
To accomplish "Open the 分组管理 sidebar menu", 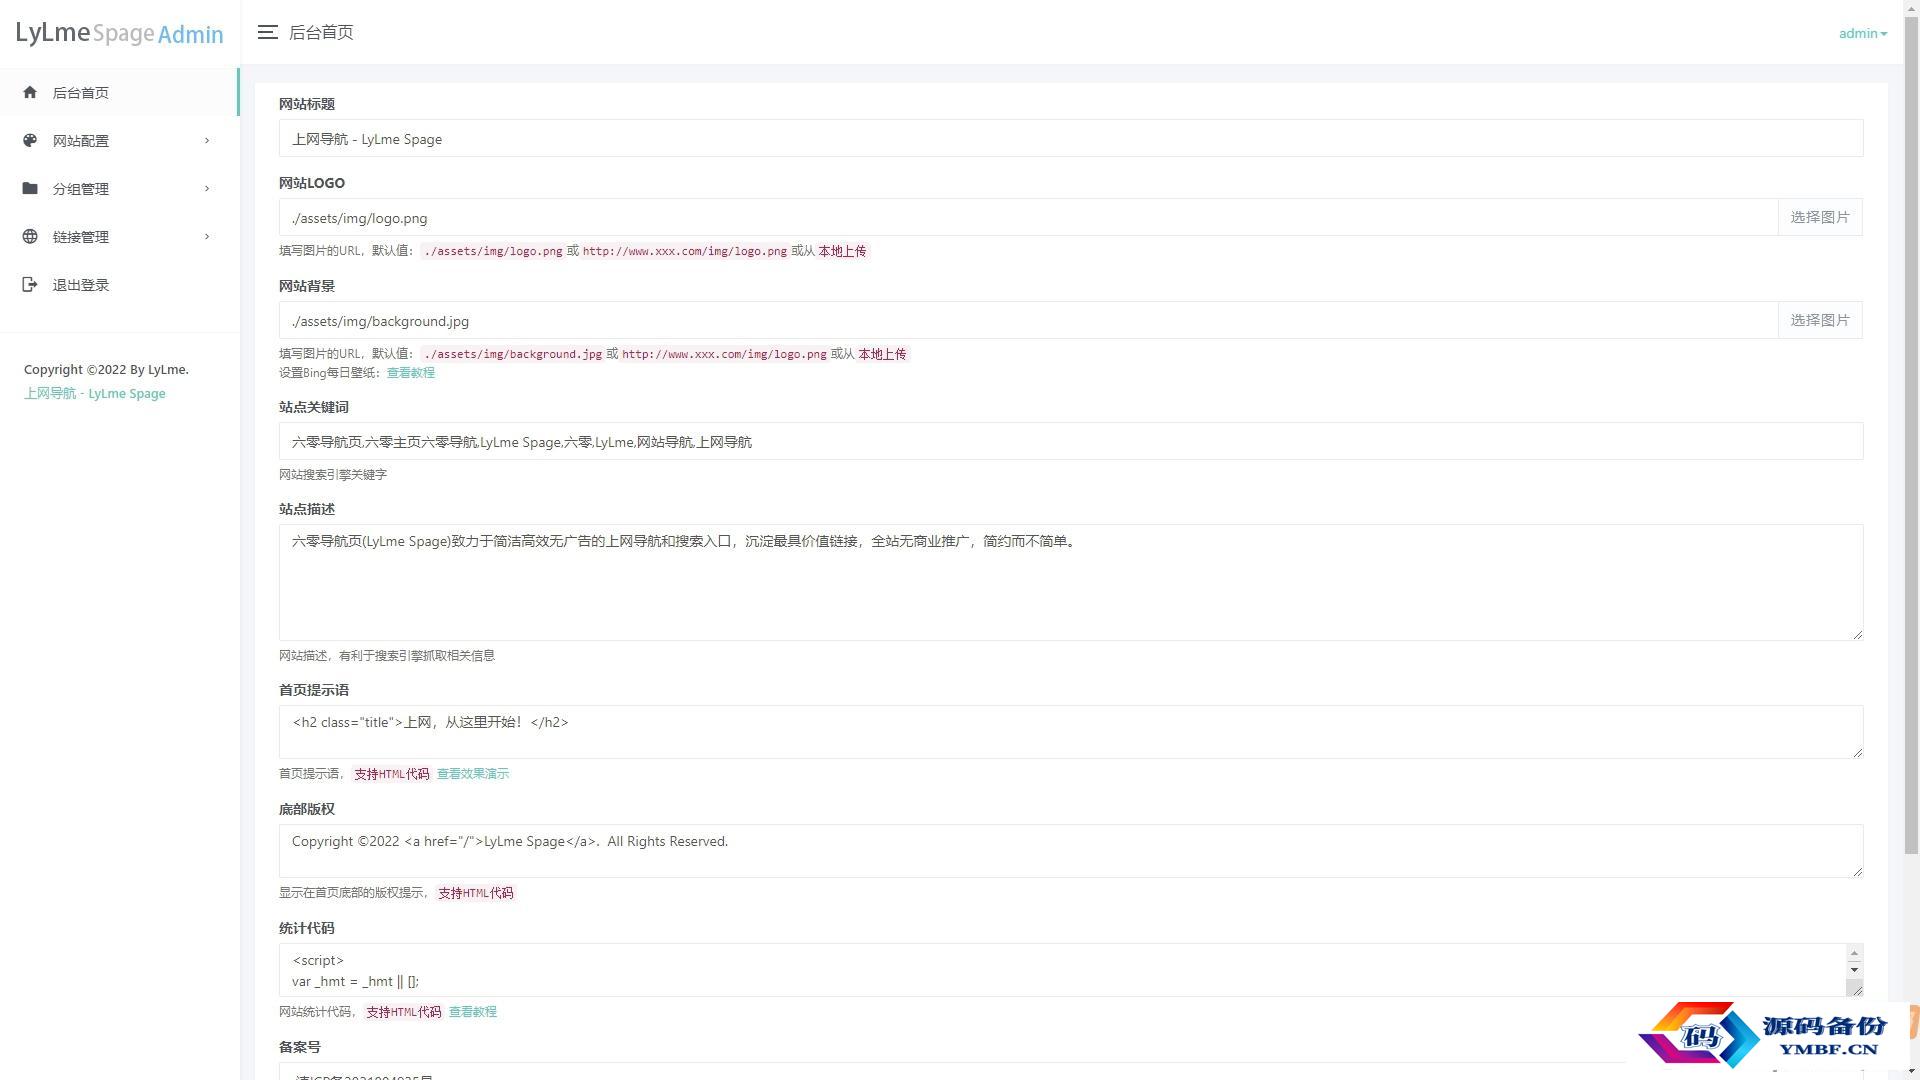I will [119, 188].
